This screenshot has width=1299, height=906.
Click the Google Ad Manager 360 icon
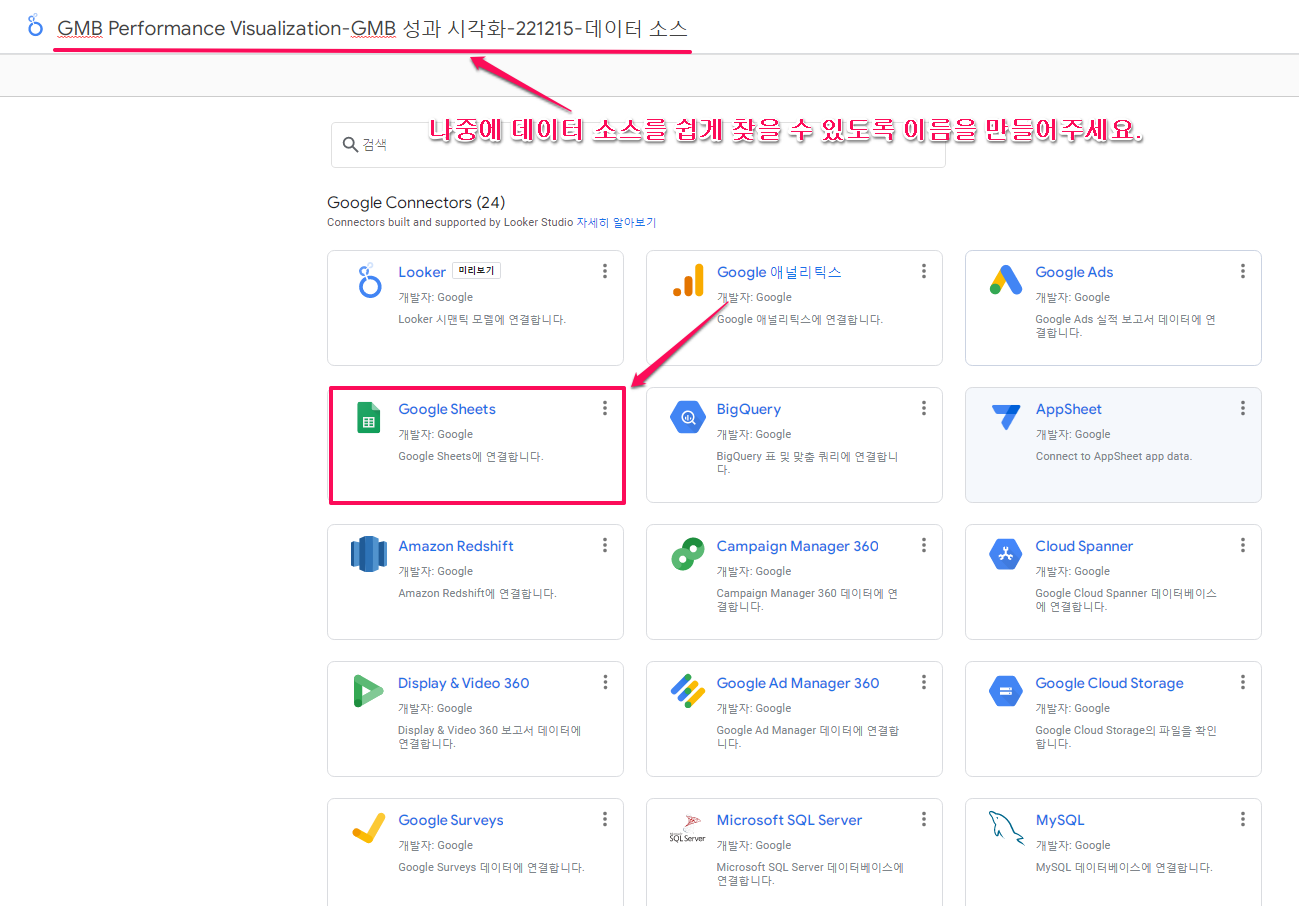click(x=688, y=691)
